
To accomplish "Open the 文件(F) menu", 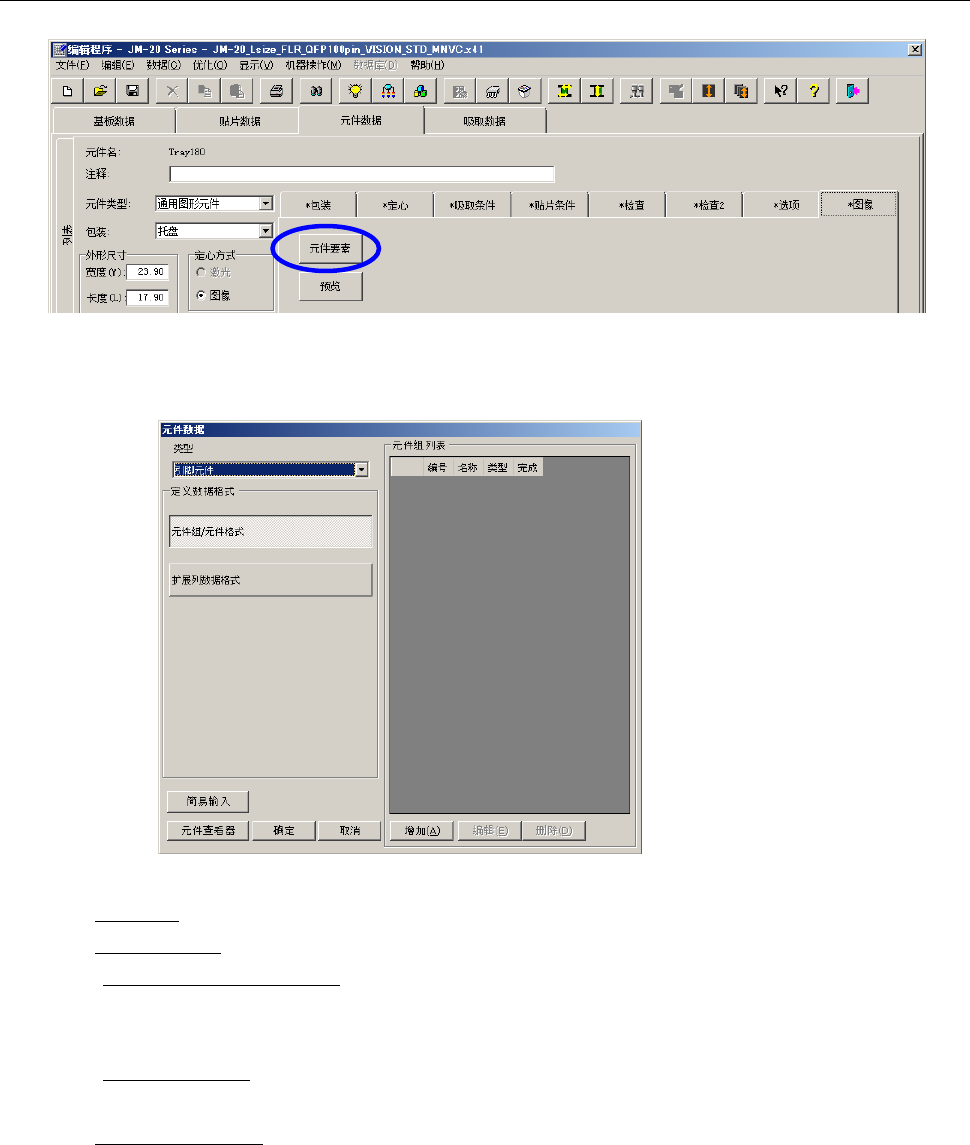I will tap(72, 65).
